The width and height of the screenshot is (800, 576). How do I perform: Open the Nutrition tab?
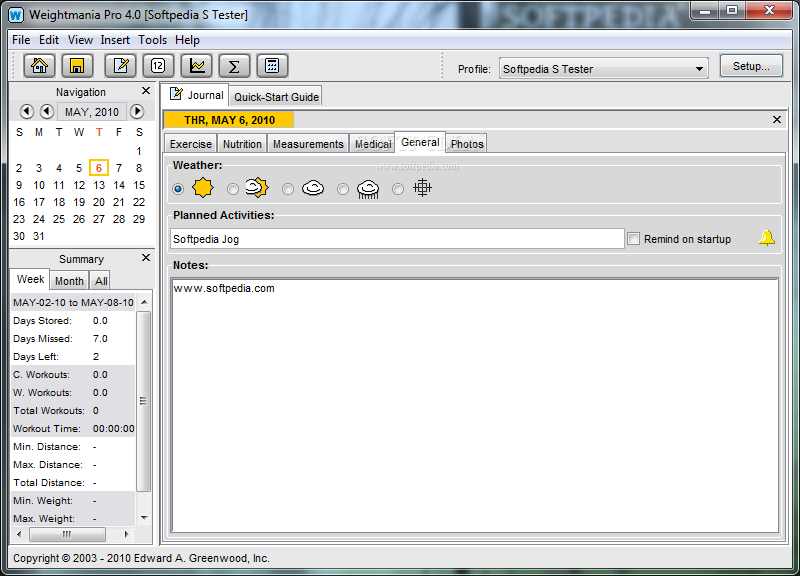[242, 144]
